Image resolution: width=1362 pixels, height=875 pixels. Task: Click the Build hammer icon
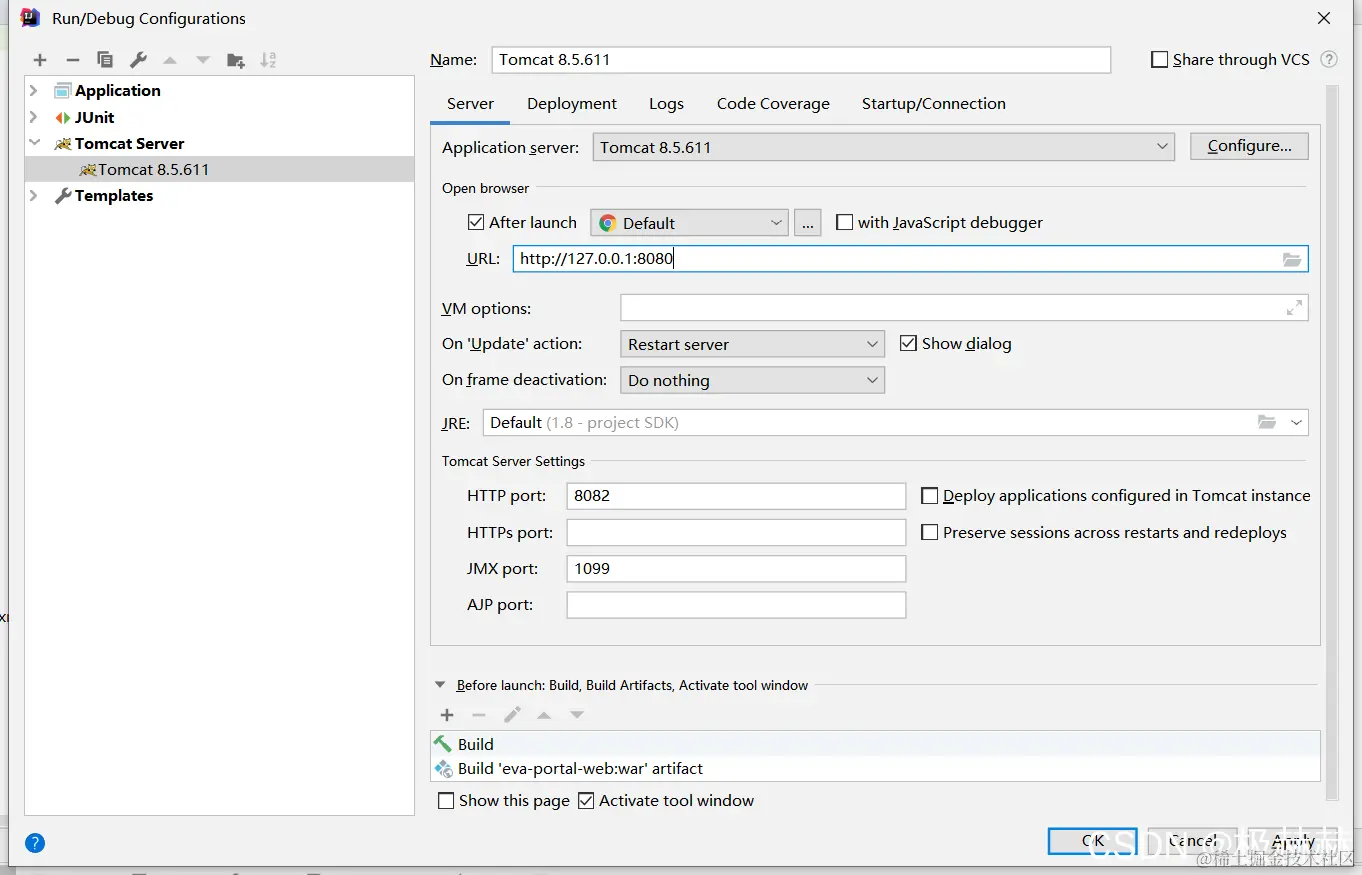[x=443, y=743]
